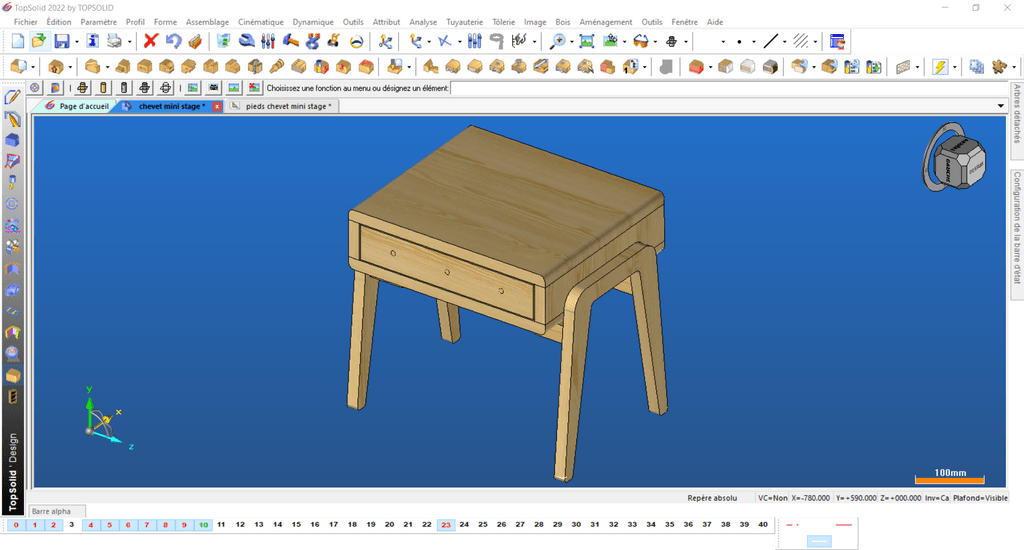Click the safety glasses render mode icon

[641, 41]
